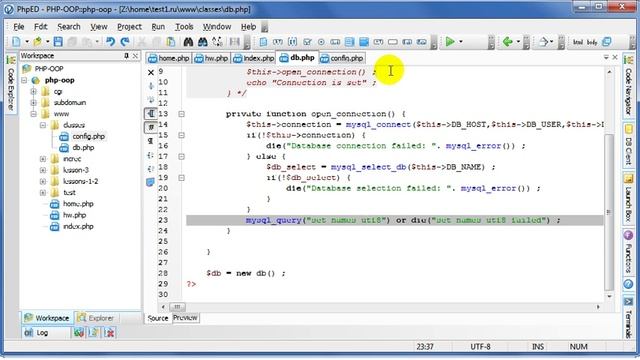Collapse code fold at line 17

[182, 156]
